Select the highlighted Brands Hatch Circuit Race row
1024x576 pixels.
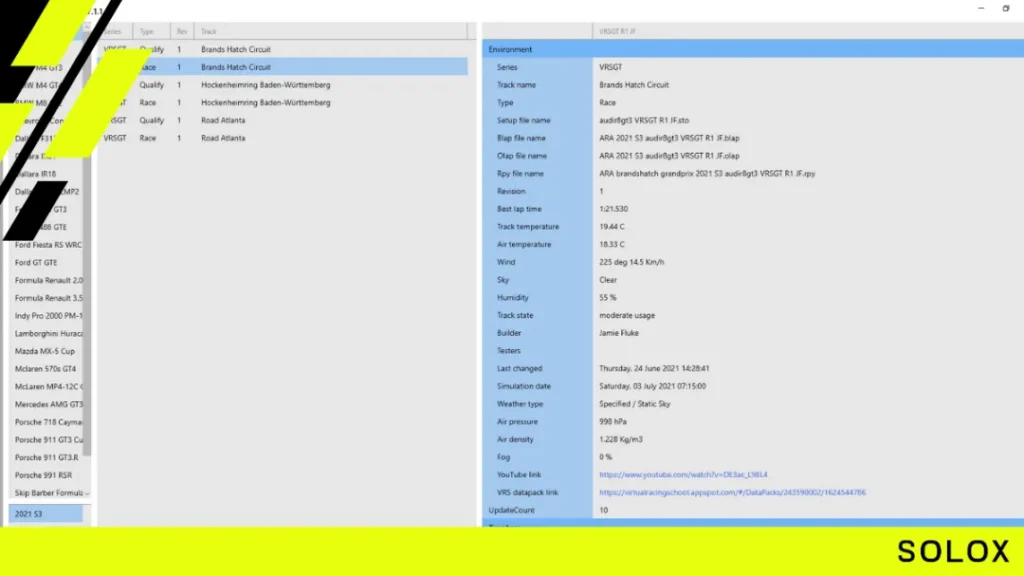pos(283,67)
